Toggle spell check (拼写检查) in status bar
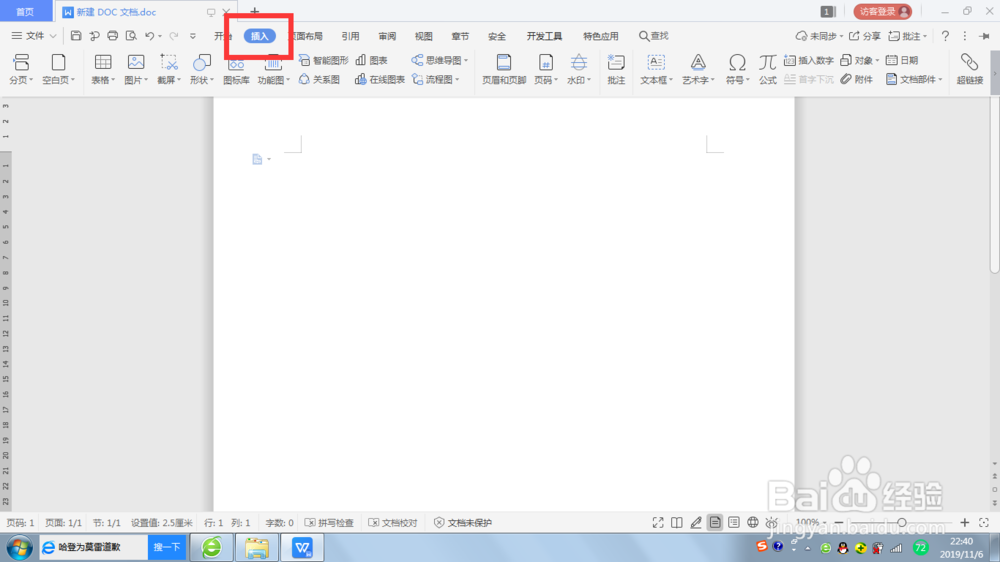 [x=329, y=522]
